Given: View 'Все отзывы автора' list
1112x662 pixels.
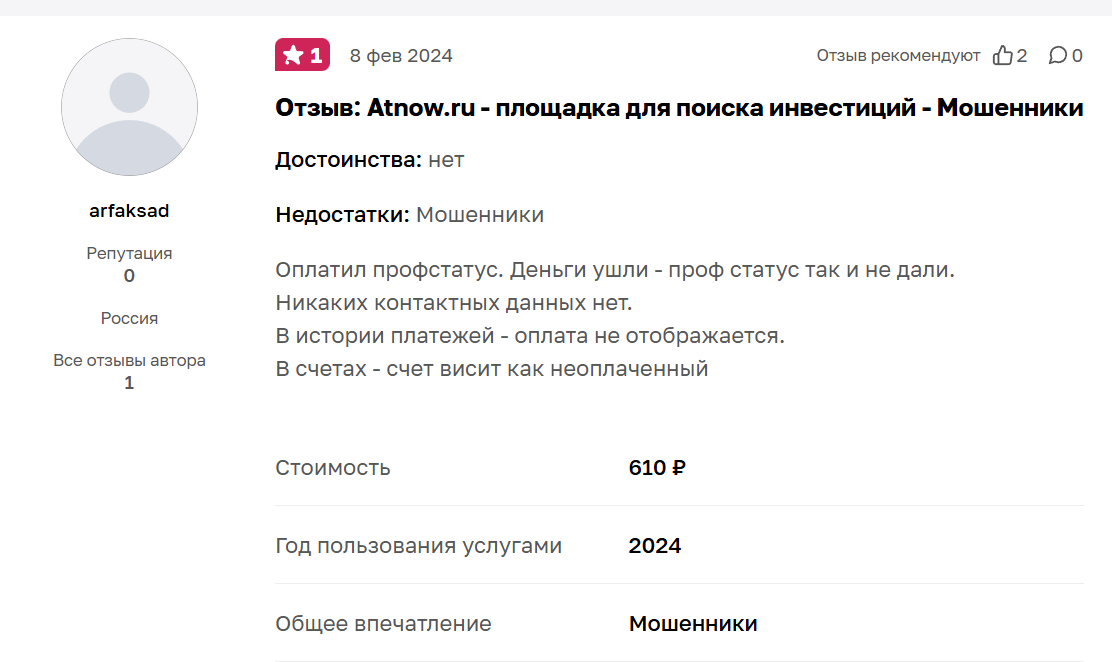Looking at the screenshot, I should [129, 360].
